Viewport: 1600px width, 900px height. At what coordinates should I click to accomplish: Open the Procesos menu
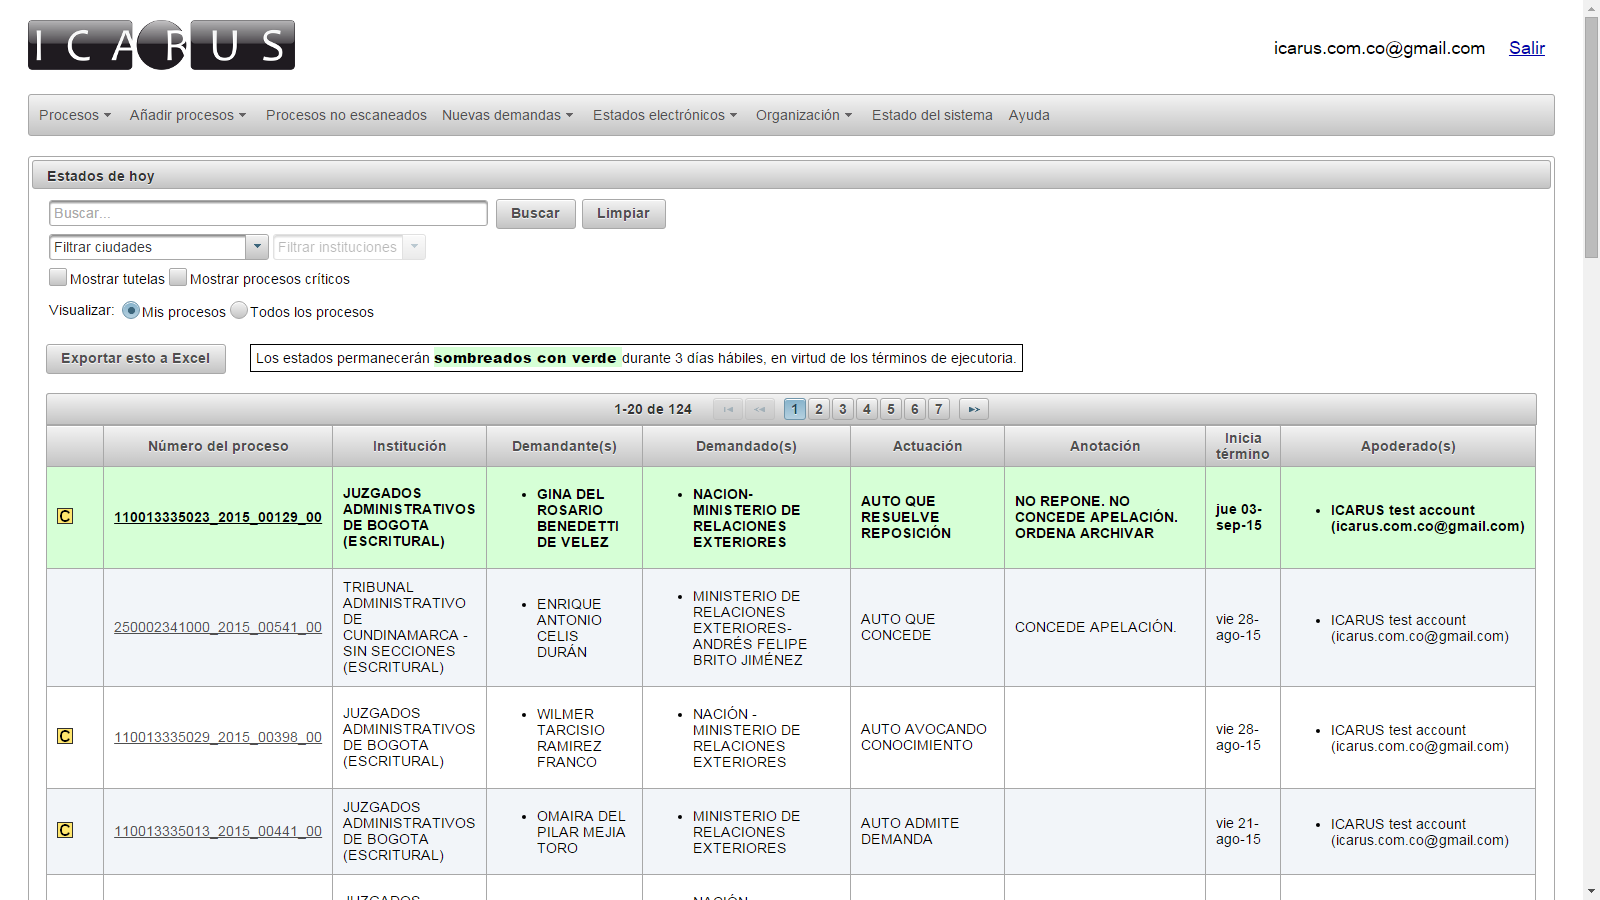pos(75,115)
